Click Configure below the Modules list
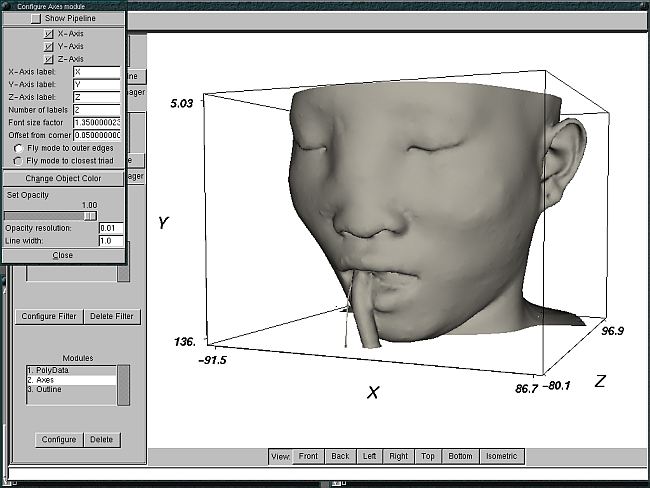This screenshot has height=488, width=650. click(58, 439)
